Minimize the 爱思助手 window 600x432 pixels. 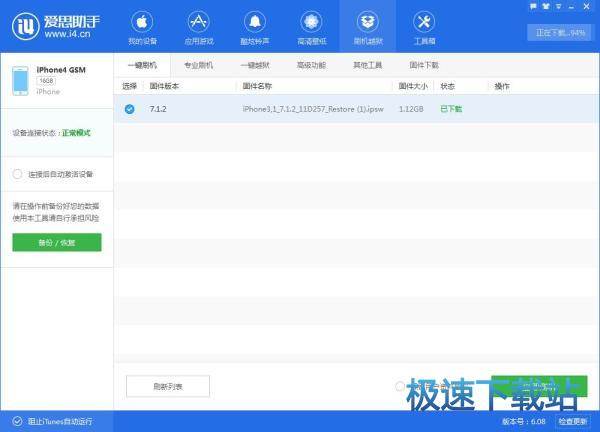pos(572,7)
